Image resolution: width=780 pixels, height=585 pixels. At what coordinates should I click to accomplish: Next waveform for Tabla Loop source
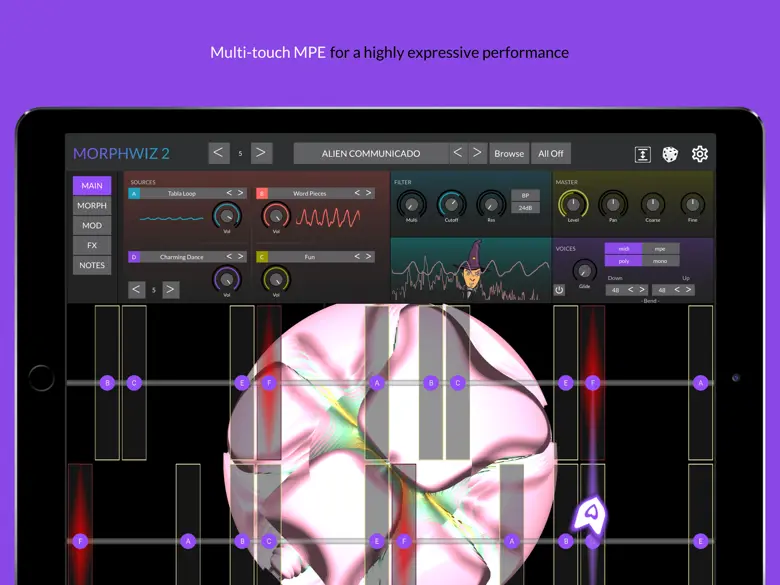[x=240, y=193]
